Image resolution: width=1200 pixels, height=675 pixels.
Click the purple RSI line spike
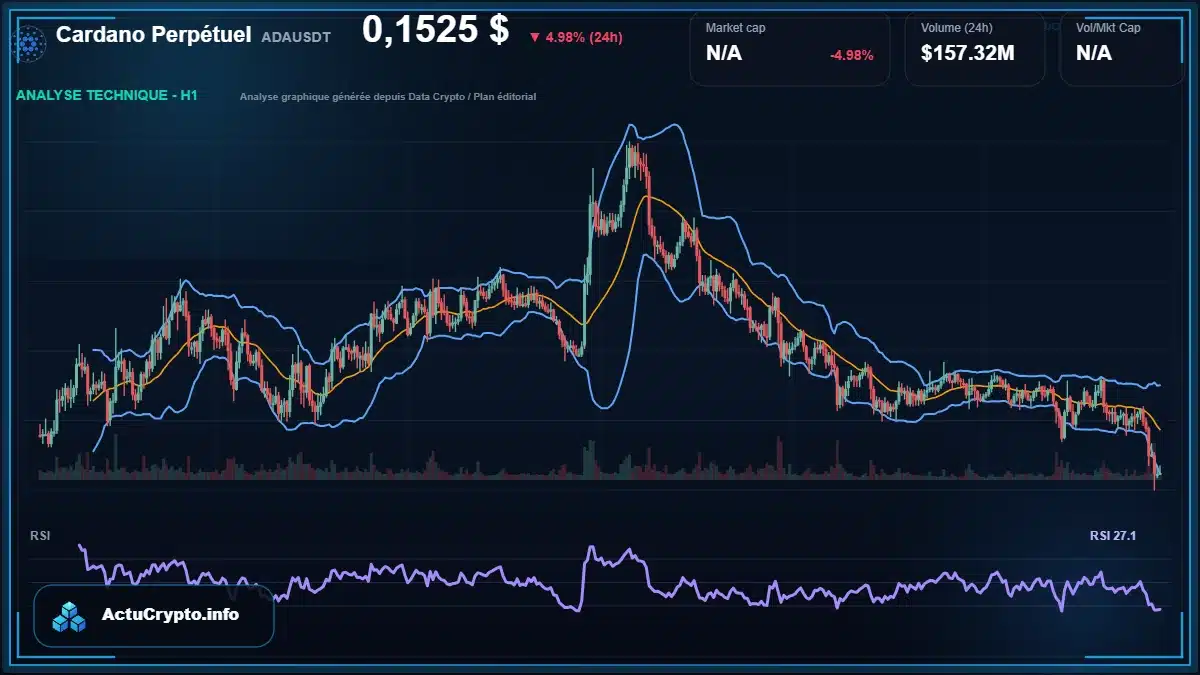[592, 551]
